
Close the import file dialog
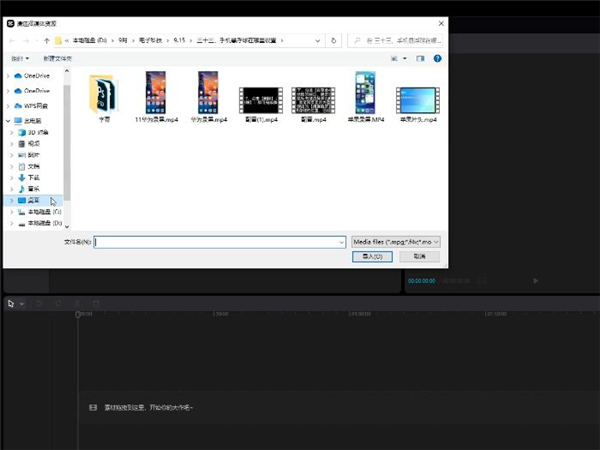click(441, 23)
